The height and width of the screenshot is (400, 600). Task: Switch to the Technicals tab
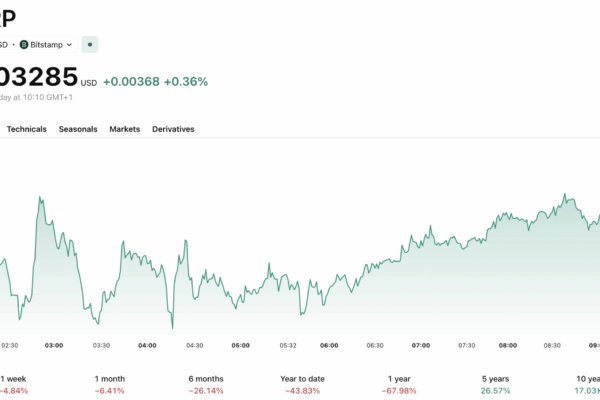(x=27, y=129)
